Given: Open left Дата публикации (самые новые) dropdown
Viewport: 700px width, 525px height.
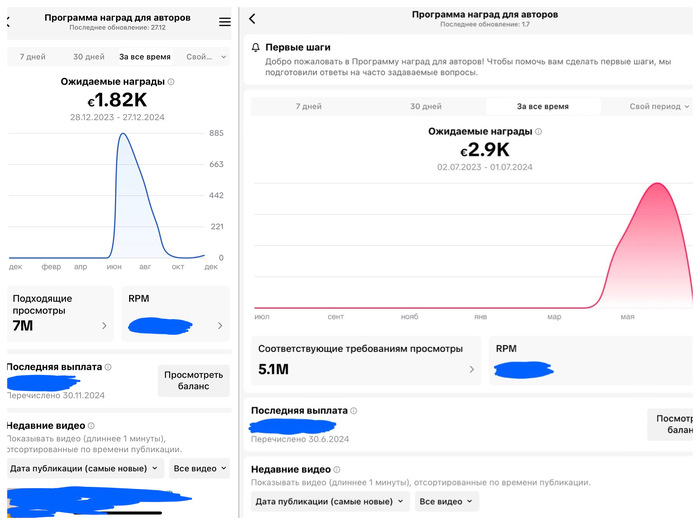Looking at the screenshot, I should point(84,468).
